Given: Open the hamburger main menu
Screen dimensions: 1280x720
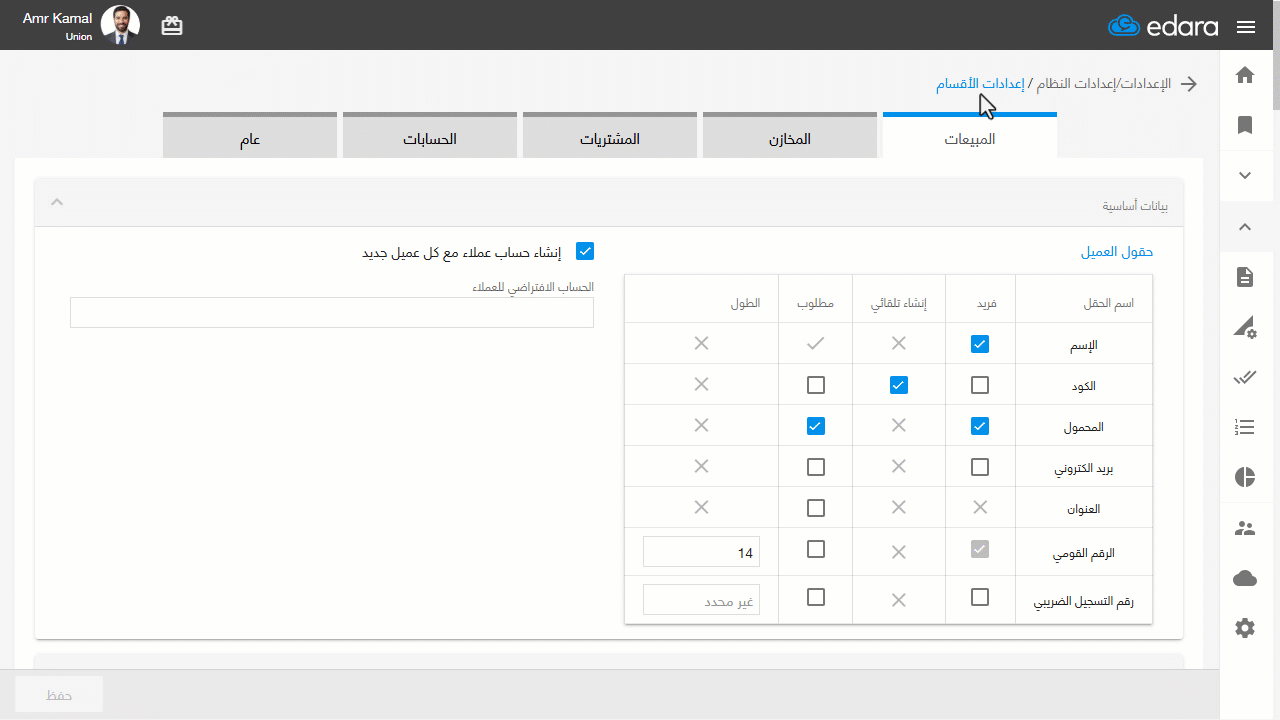Looking at the screenshot, I should (x=1246, y=27).
